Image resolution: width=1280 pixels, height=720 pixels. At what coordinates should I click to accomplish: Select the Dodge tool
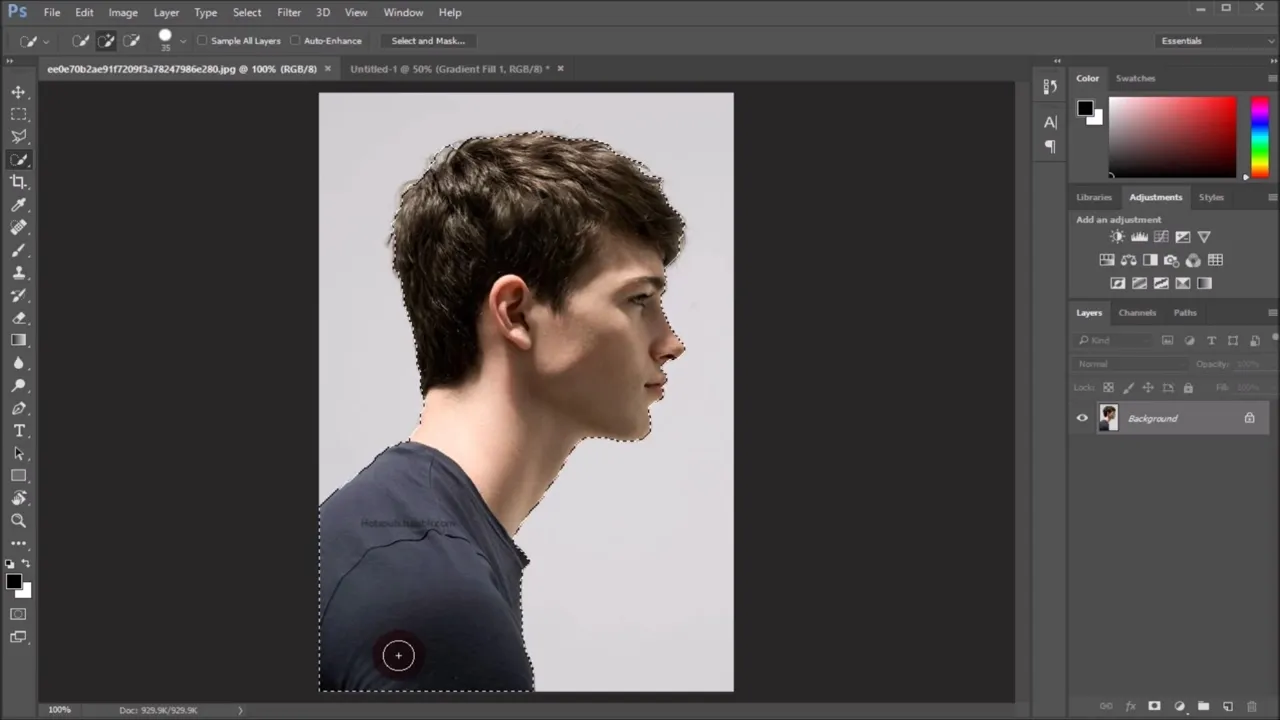[x=19, y=386]
